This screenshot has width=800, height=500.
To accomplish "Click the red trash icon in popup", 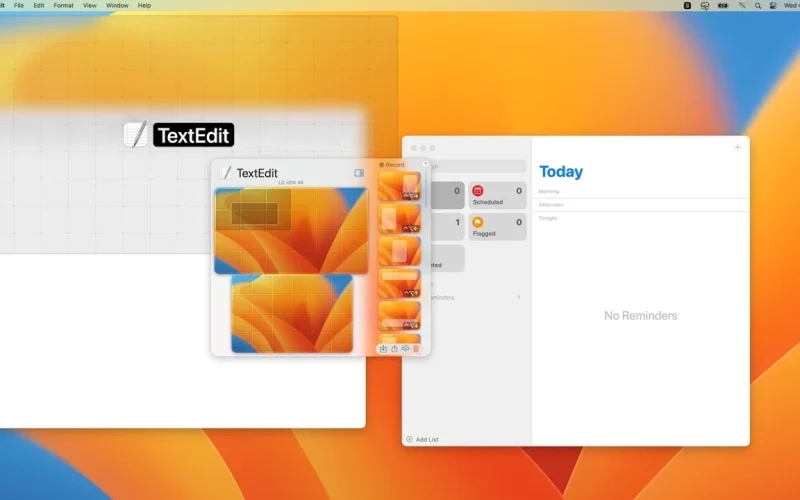I will 416,349.
